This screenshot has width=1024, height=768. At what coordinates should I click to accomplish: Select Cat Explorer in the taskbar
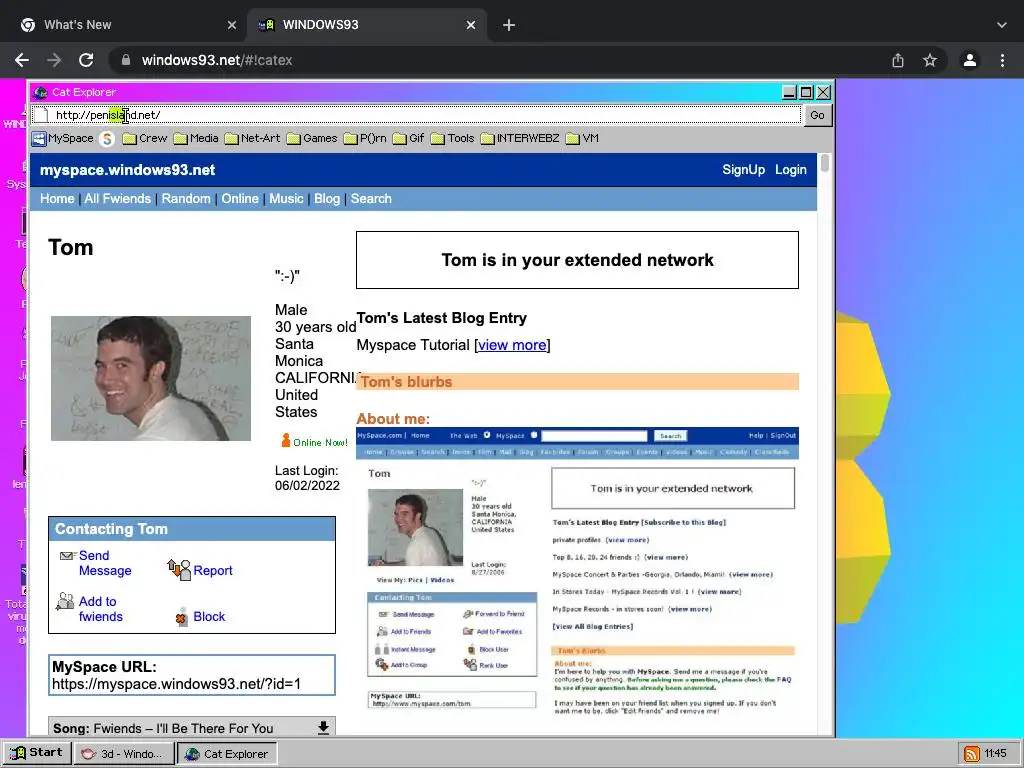(x=227, y=754)
